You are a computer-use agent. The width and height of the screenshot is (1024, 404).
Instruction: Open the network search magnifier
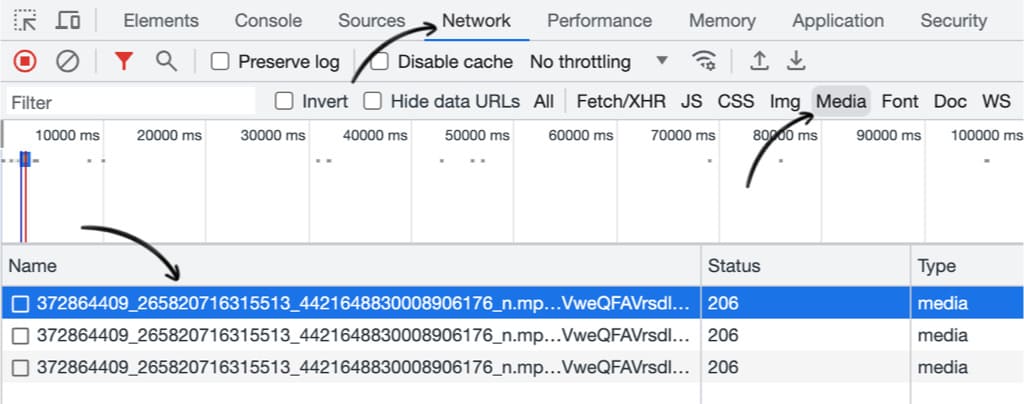click(x=167, y=61)
